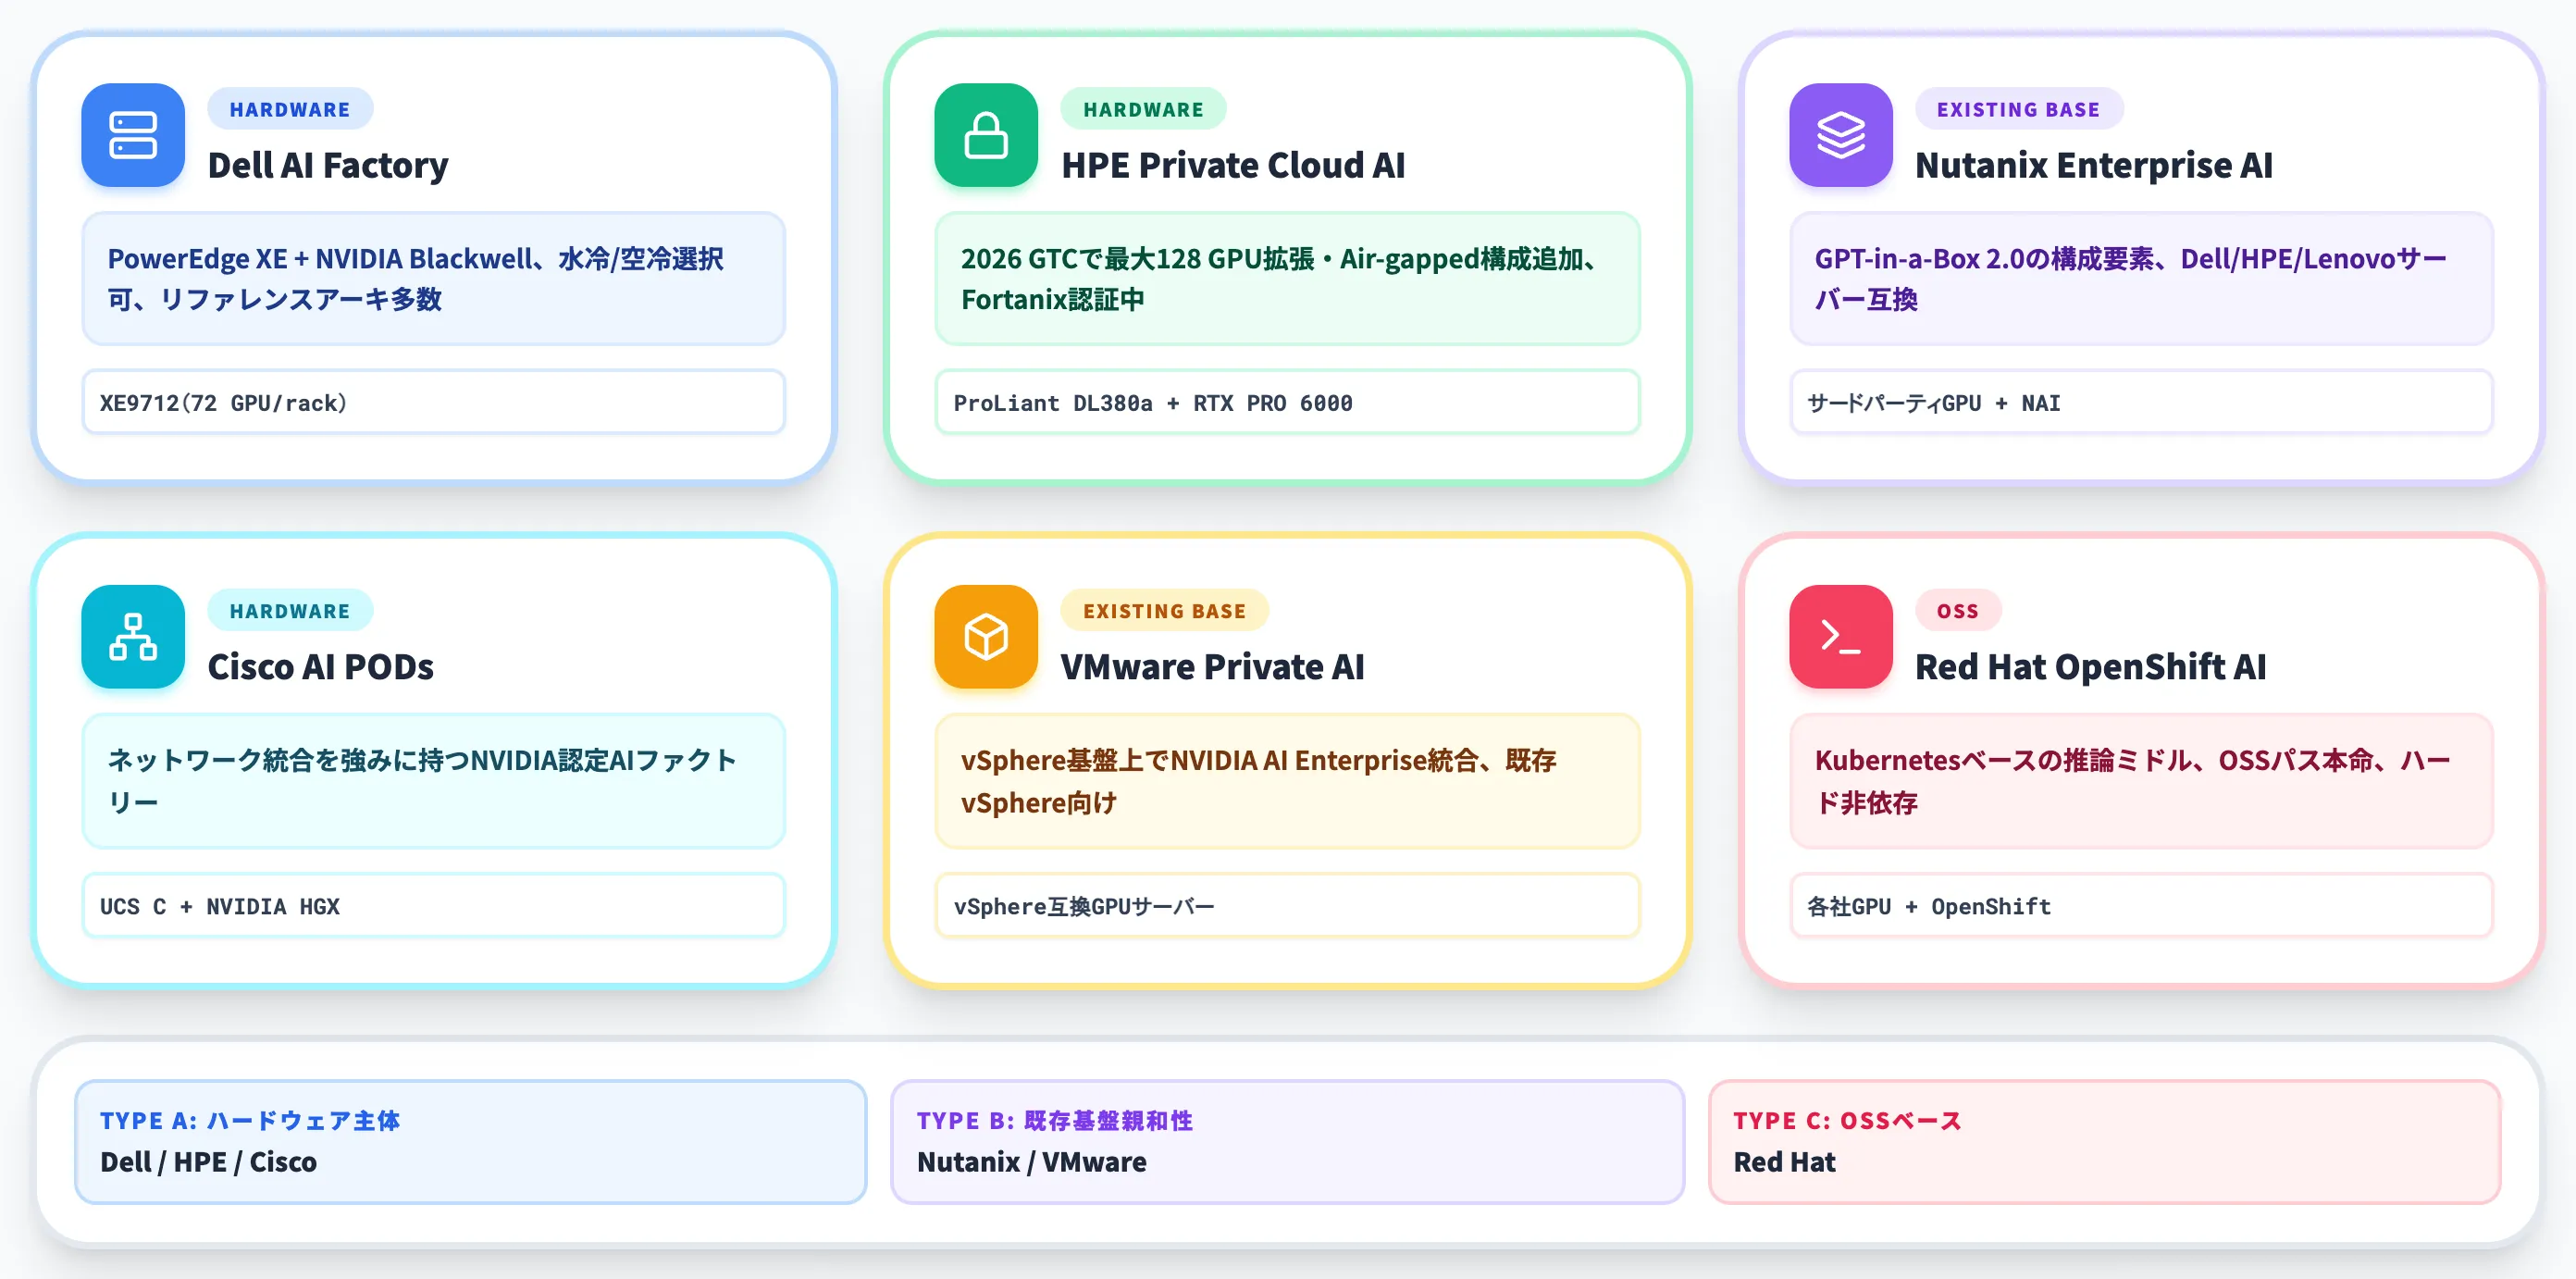Click the サードパーティGPU + NAI spec field
Viewport: 2576px width, 1279px height.
(x=2141, y=402)
